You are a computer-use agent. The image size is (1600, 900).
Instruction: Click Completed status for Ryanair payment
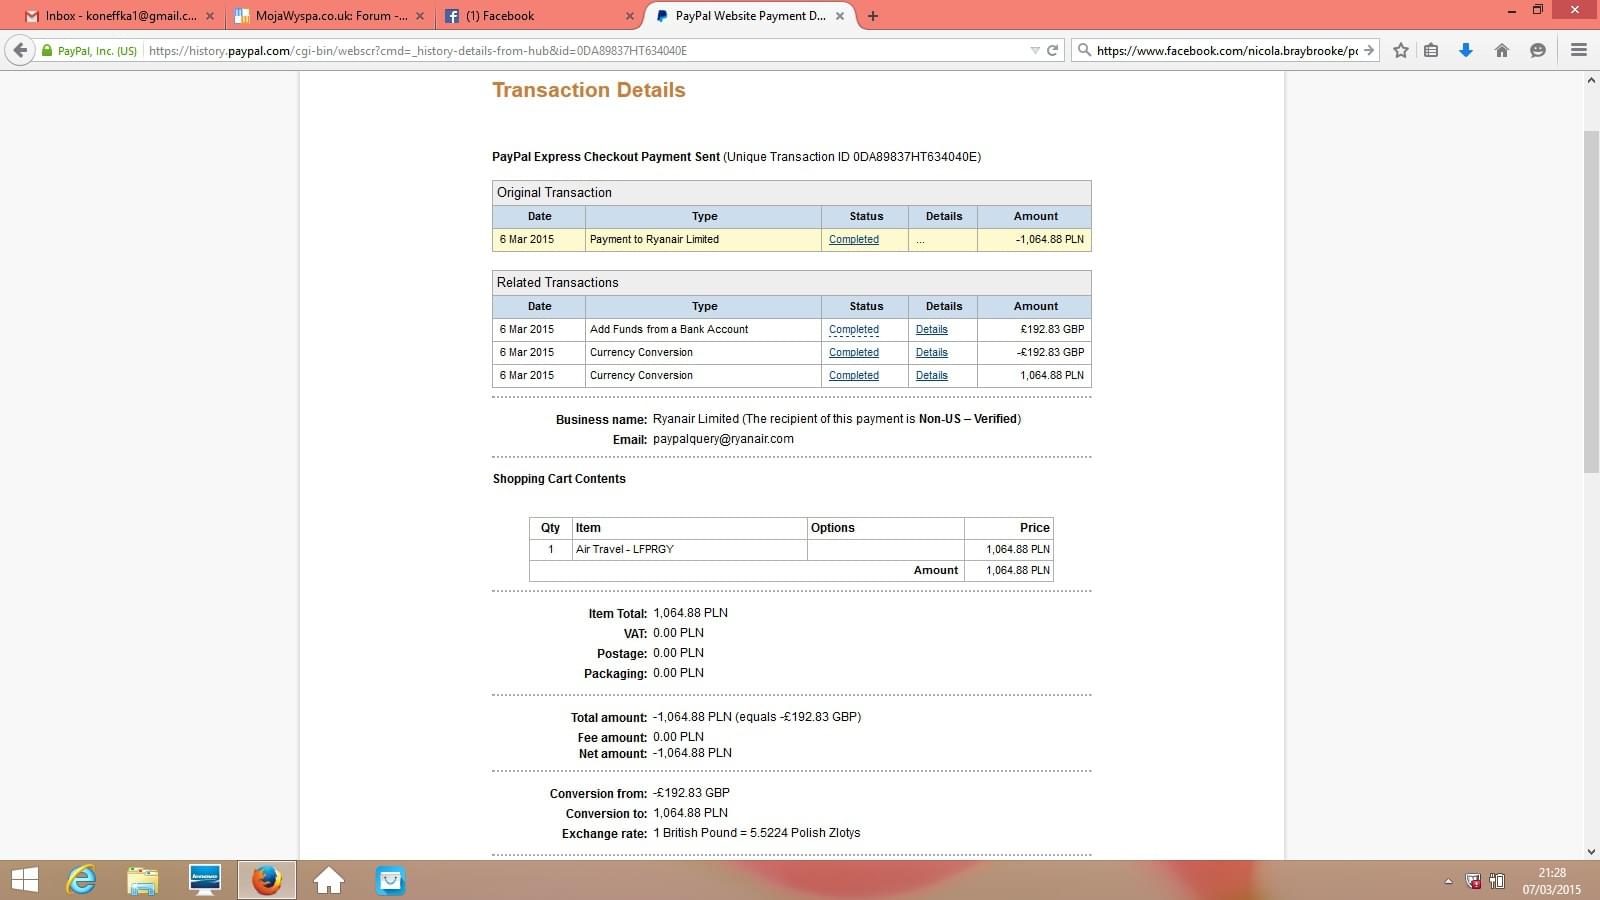tap(854, 240)
